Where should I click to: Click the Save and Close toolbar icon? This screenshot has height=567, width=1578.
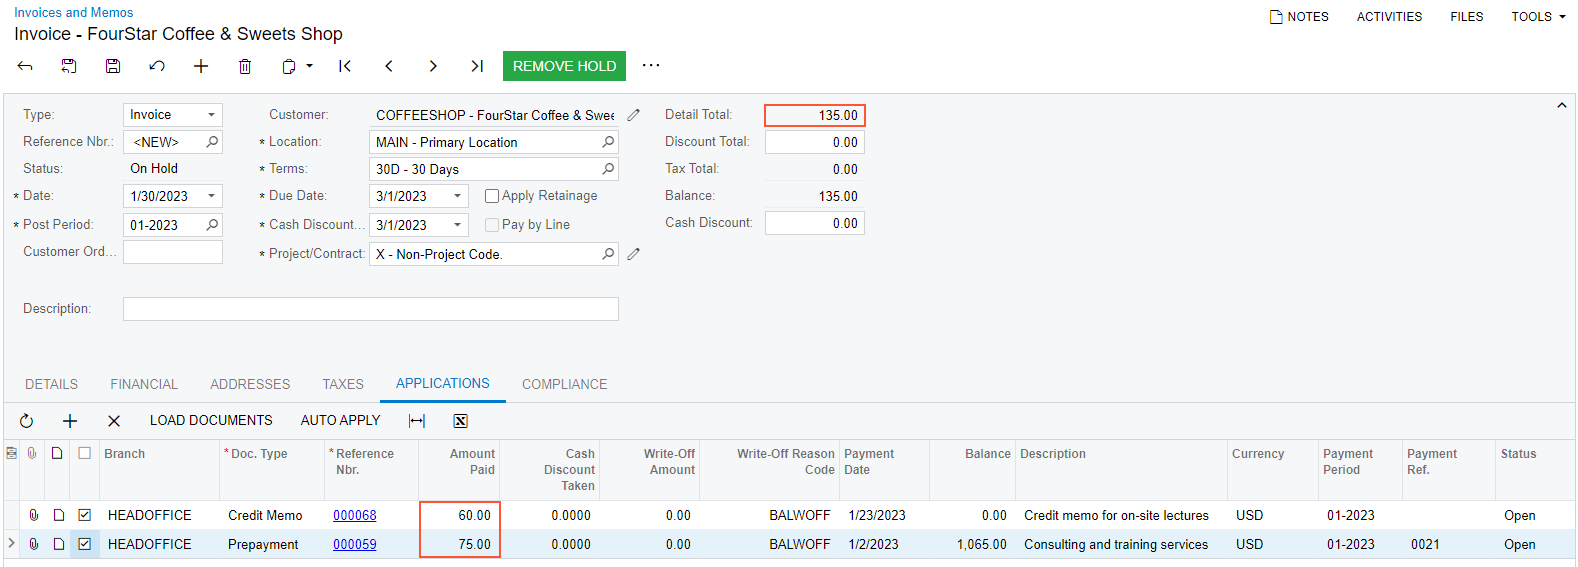69,66
